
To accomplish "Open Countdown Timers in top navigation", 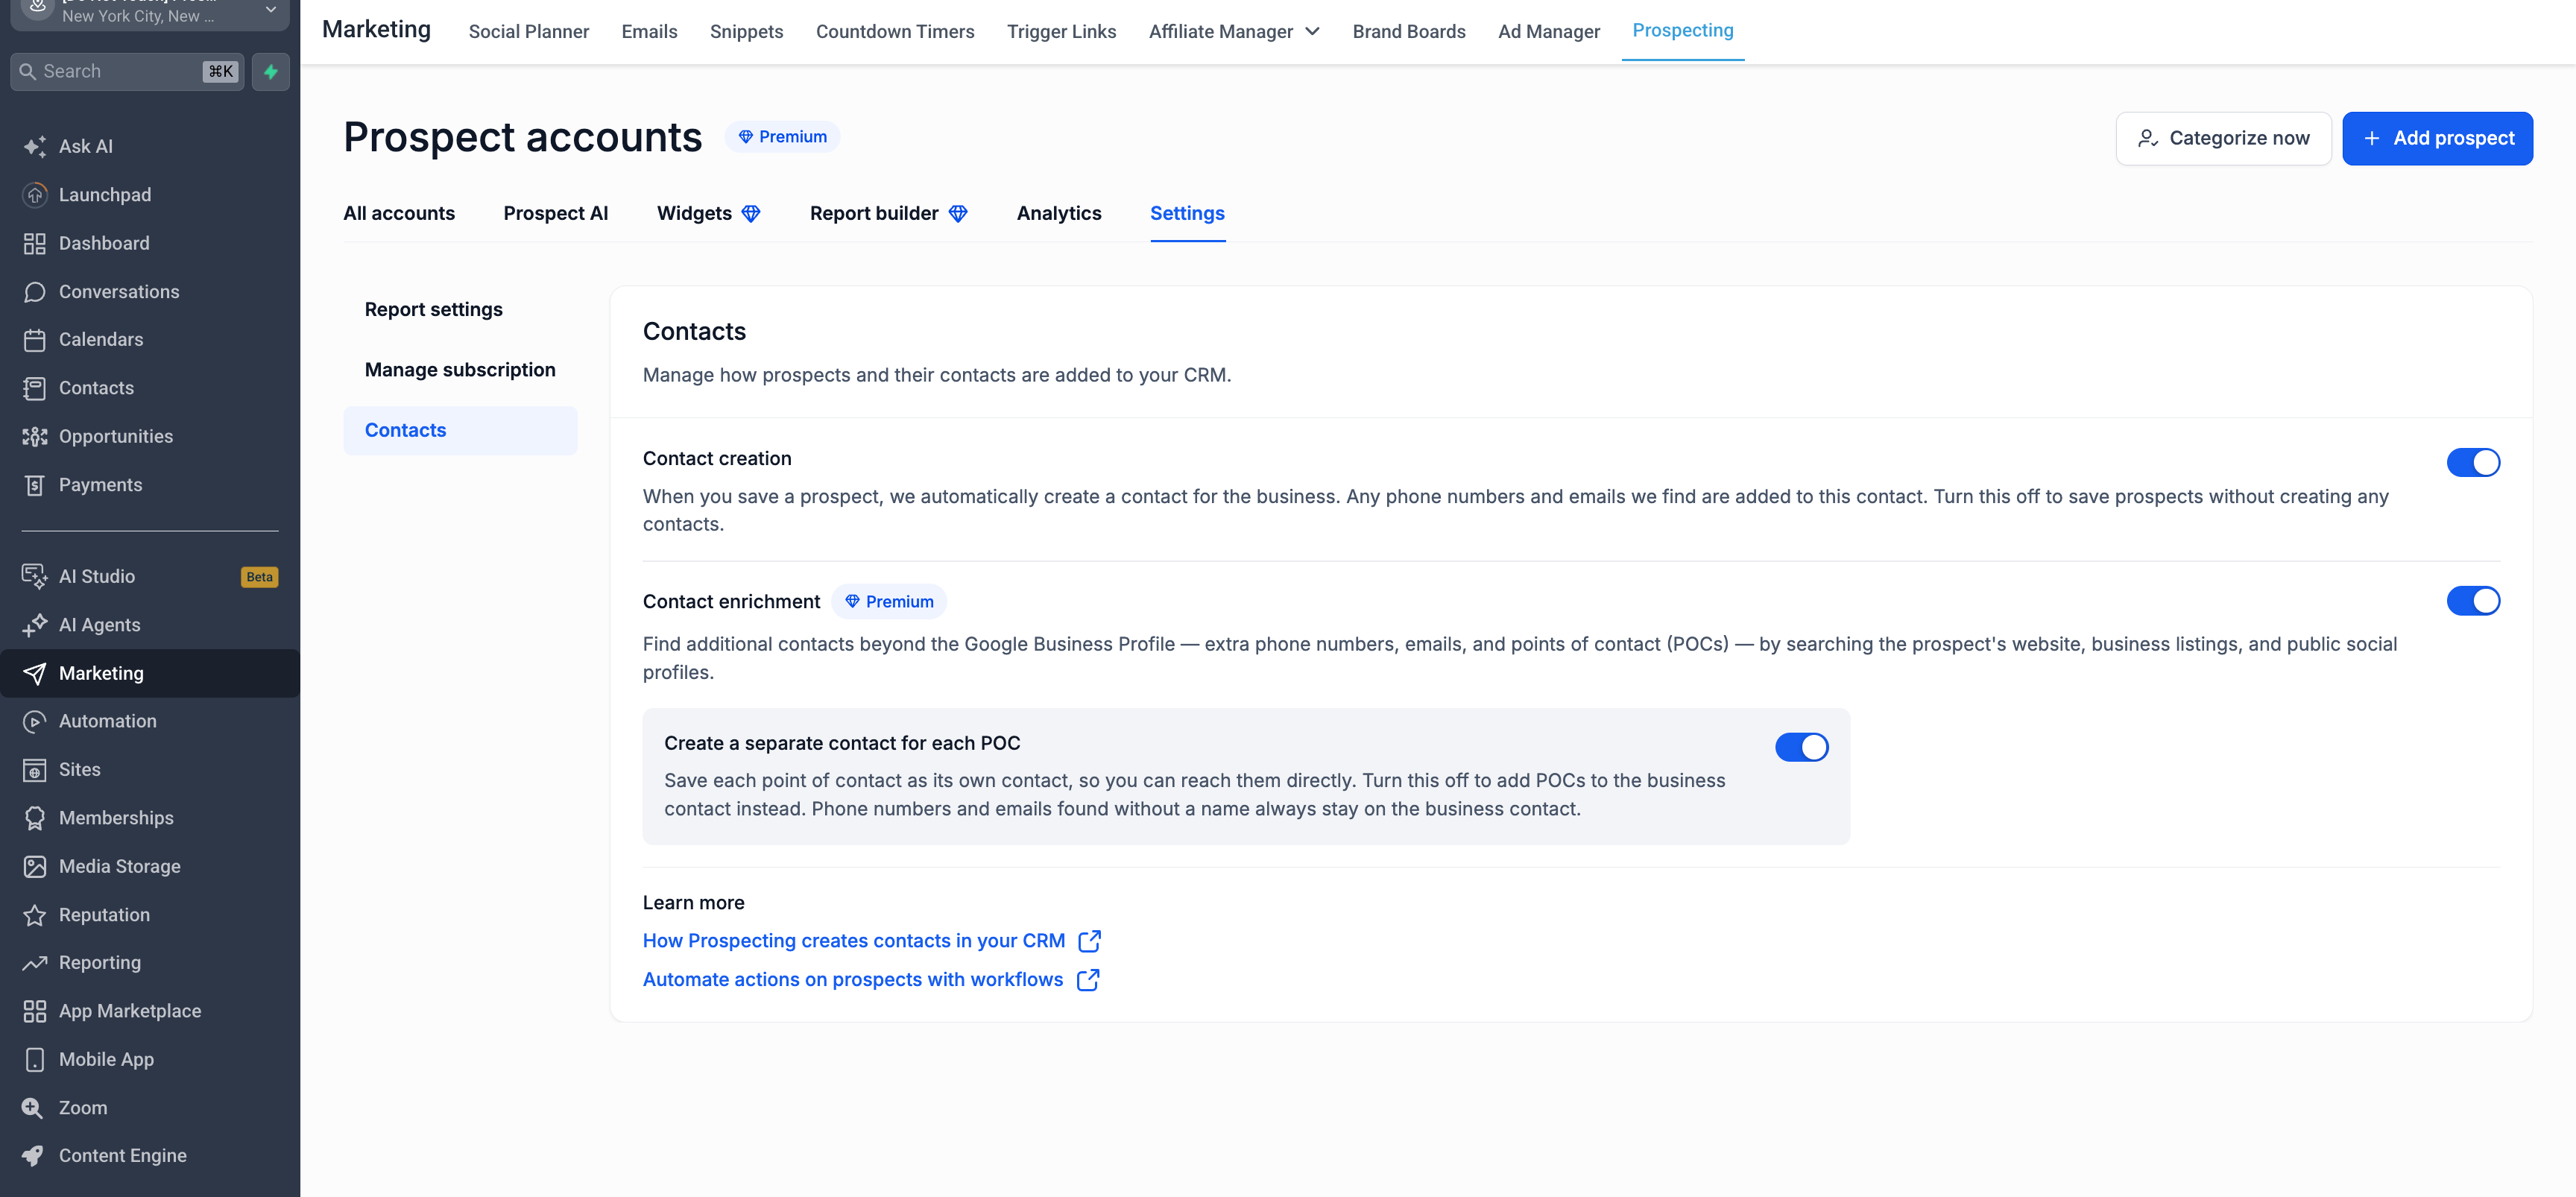I will (x=895, y=32).
